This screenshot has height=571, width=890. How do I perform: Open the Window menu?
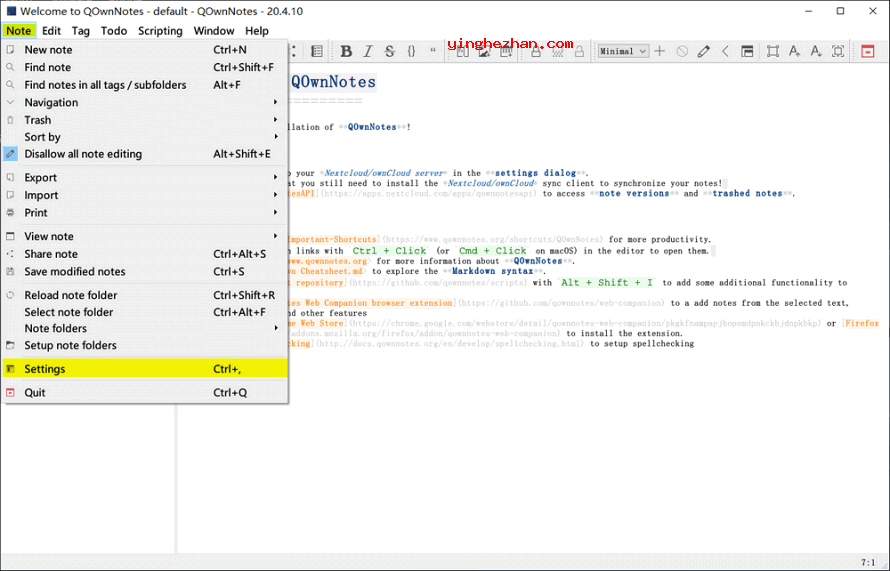[x=213, y=31]
